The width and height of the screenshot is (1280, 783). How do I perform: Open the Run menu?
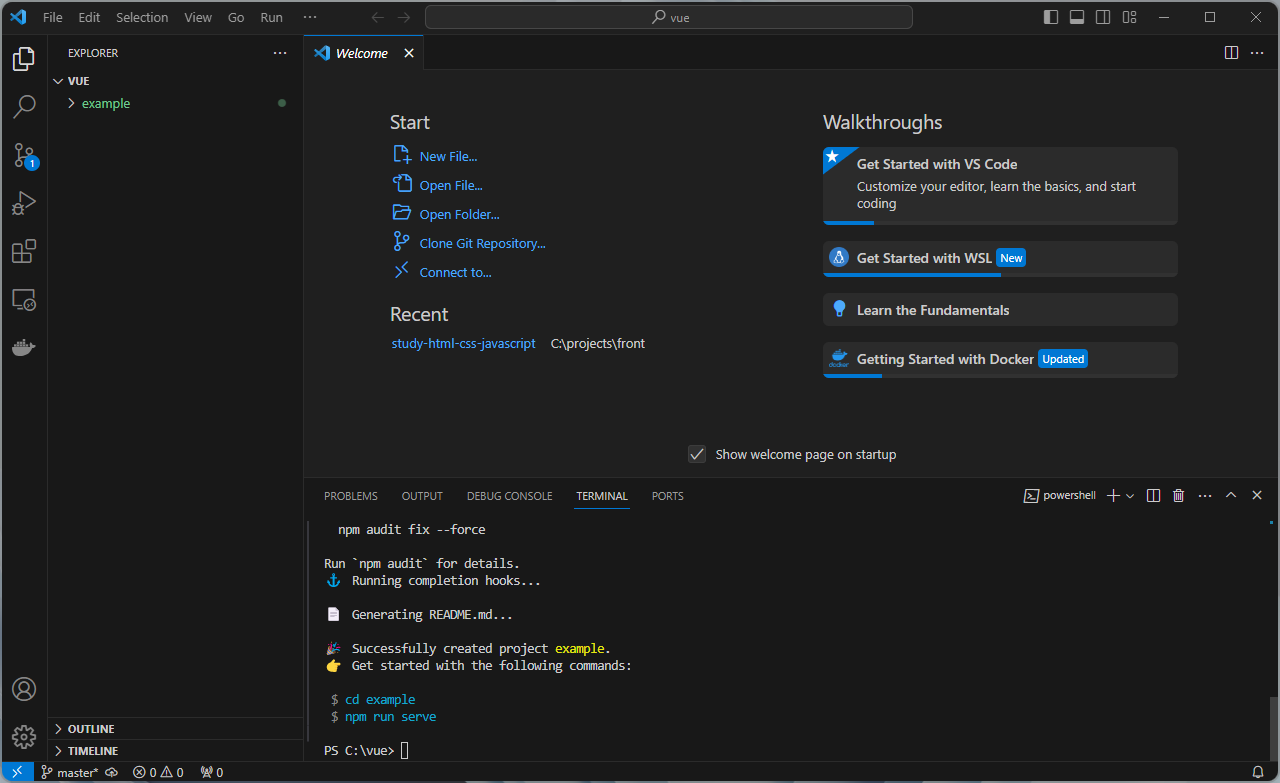[x=271, y=17]
